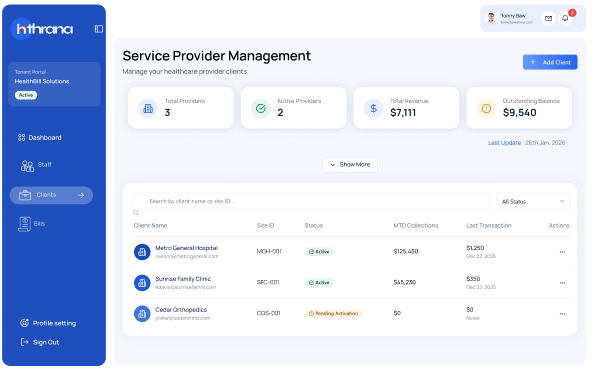The width and height of the screenshot is (596, 373).
Task: Click the Bills document icon
Action: point(24,224)
